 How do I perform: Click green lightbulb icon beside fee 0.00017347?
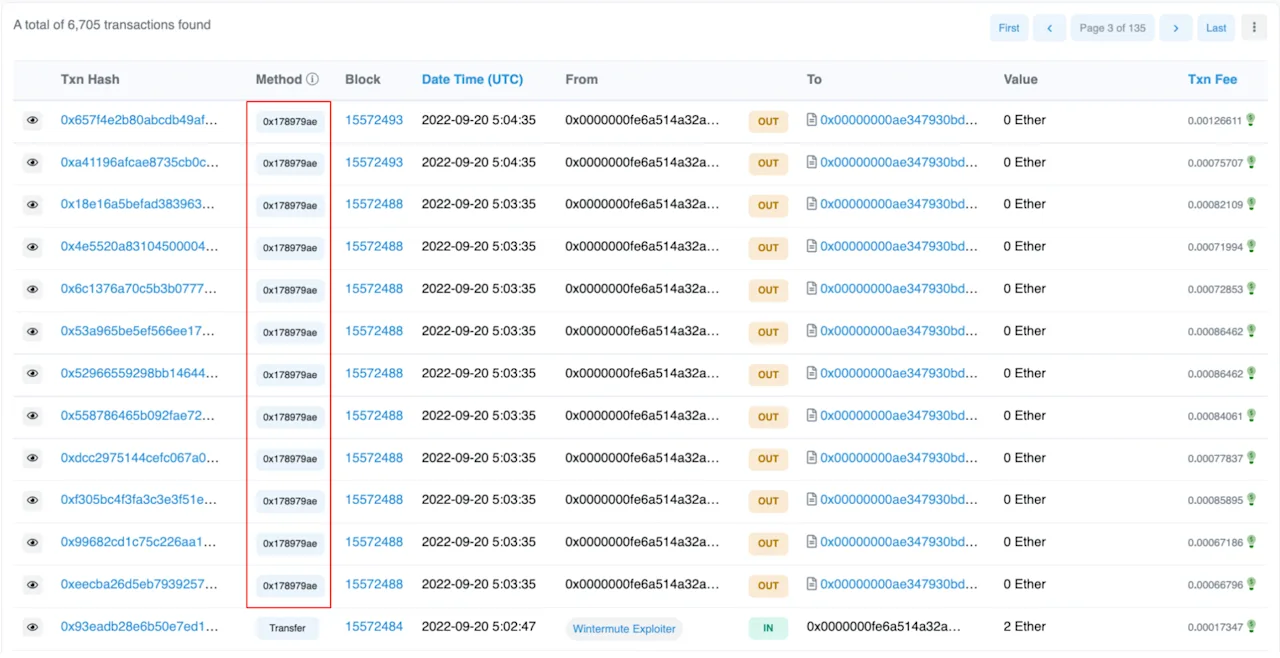(1251, 627)
